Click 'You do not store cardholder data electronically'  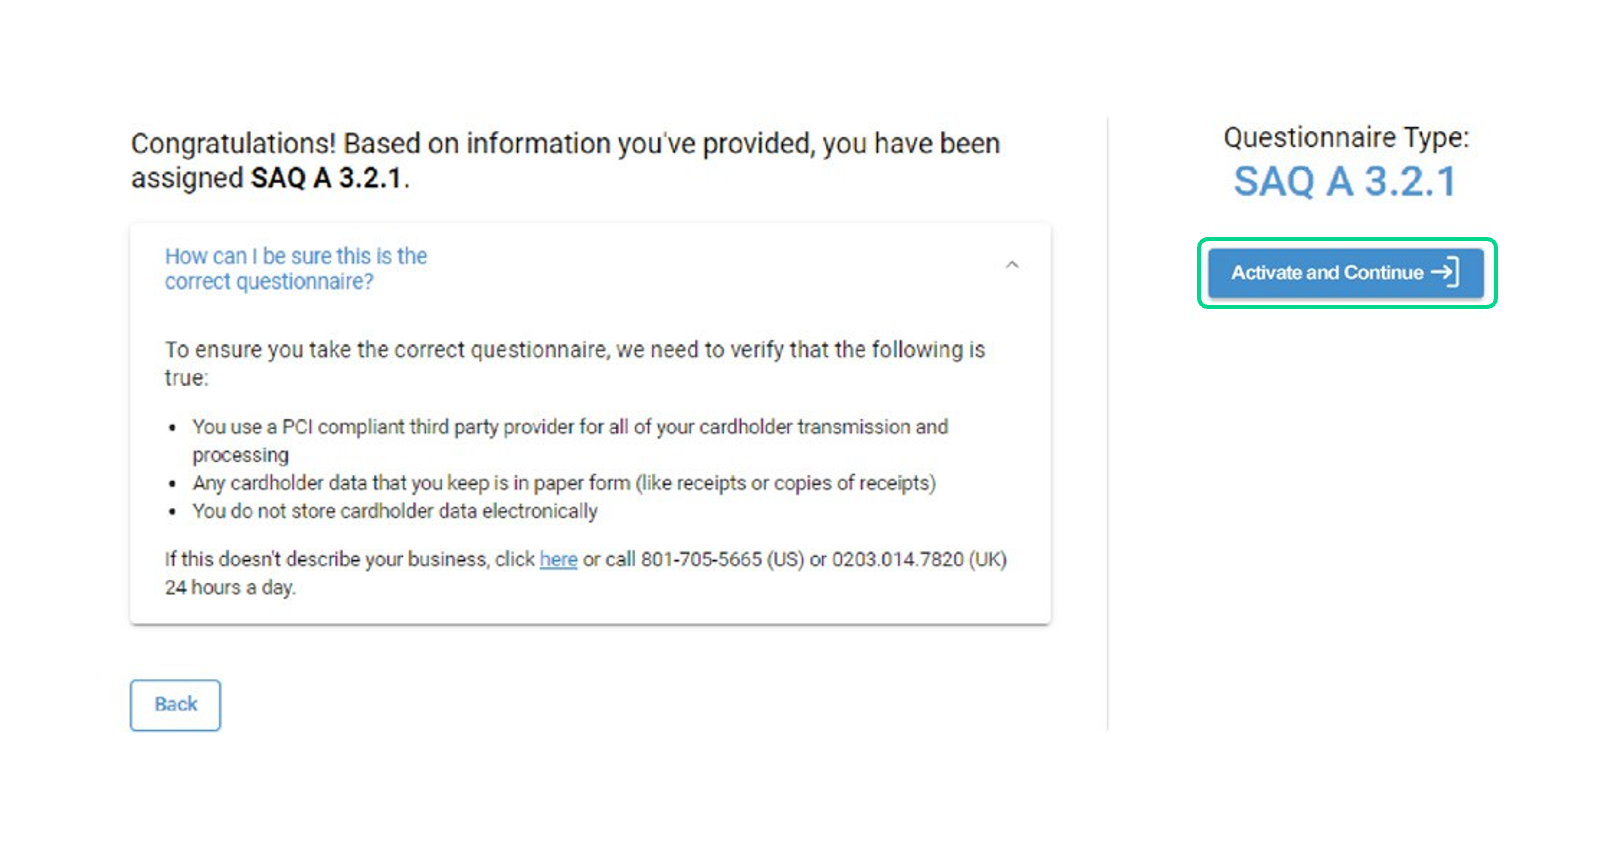coord(395,512)
